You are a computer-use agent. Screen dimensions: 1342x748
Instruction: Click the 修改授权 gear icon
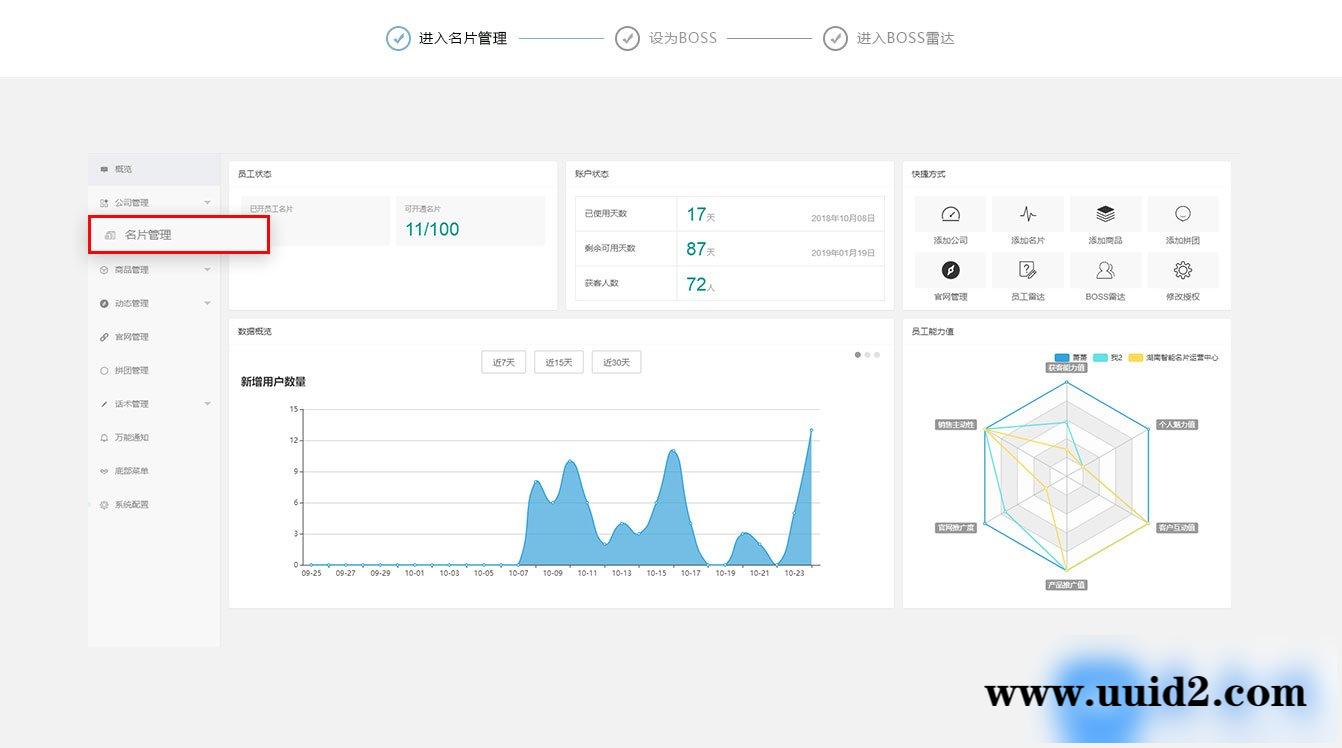(1183, 268)
